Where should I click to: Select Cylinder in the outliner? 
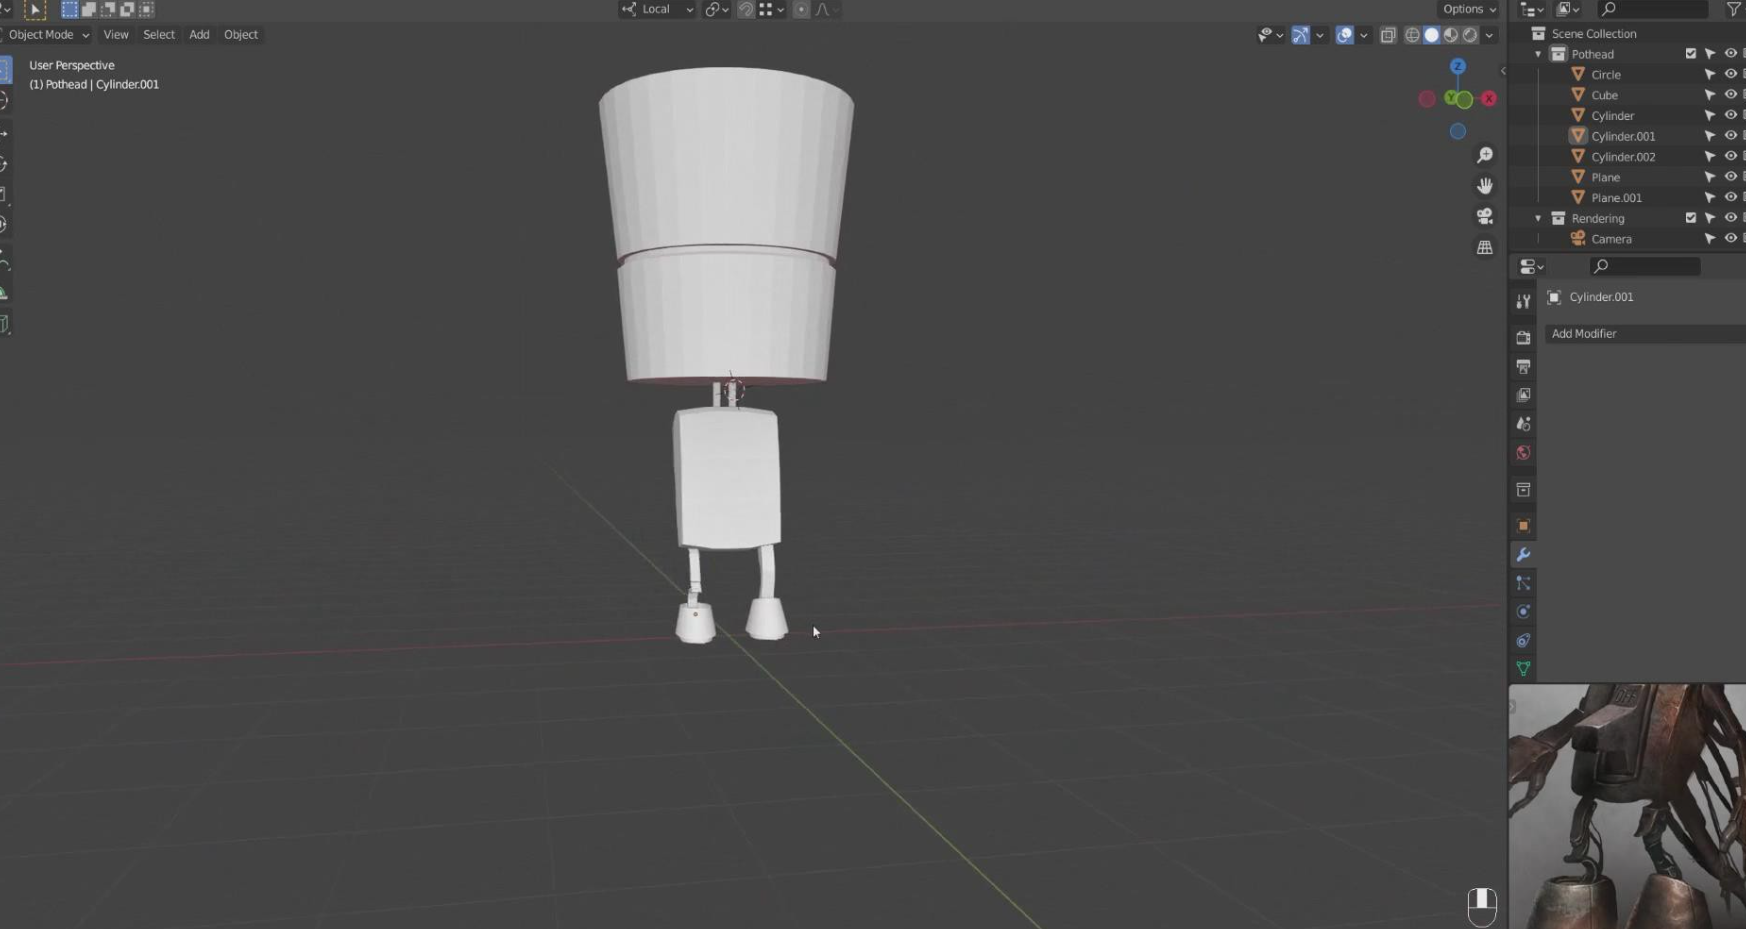(x=1612, y=115)
